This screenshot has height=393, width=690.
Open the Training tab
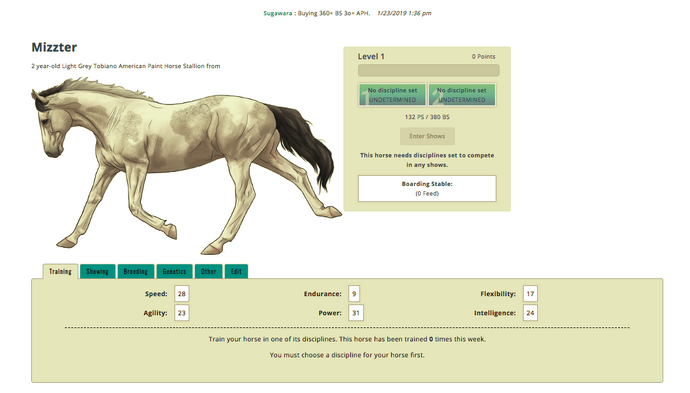tap(60, 271)
